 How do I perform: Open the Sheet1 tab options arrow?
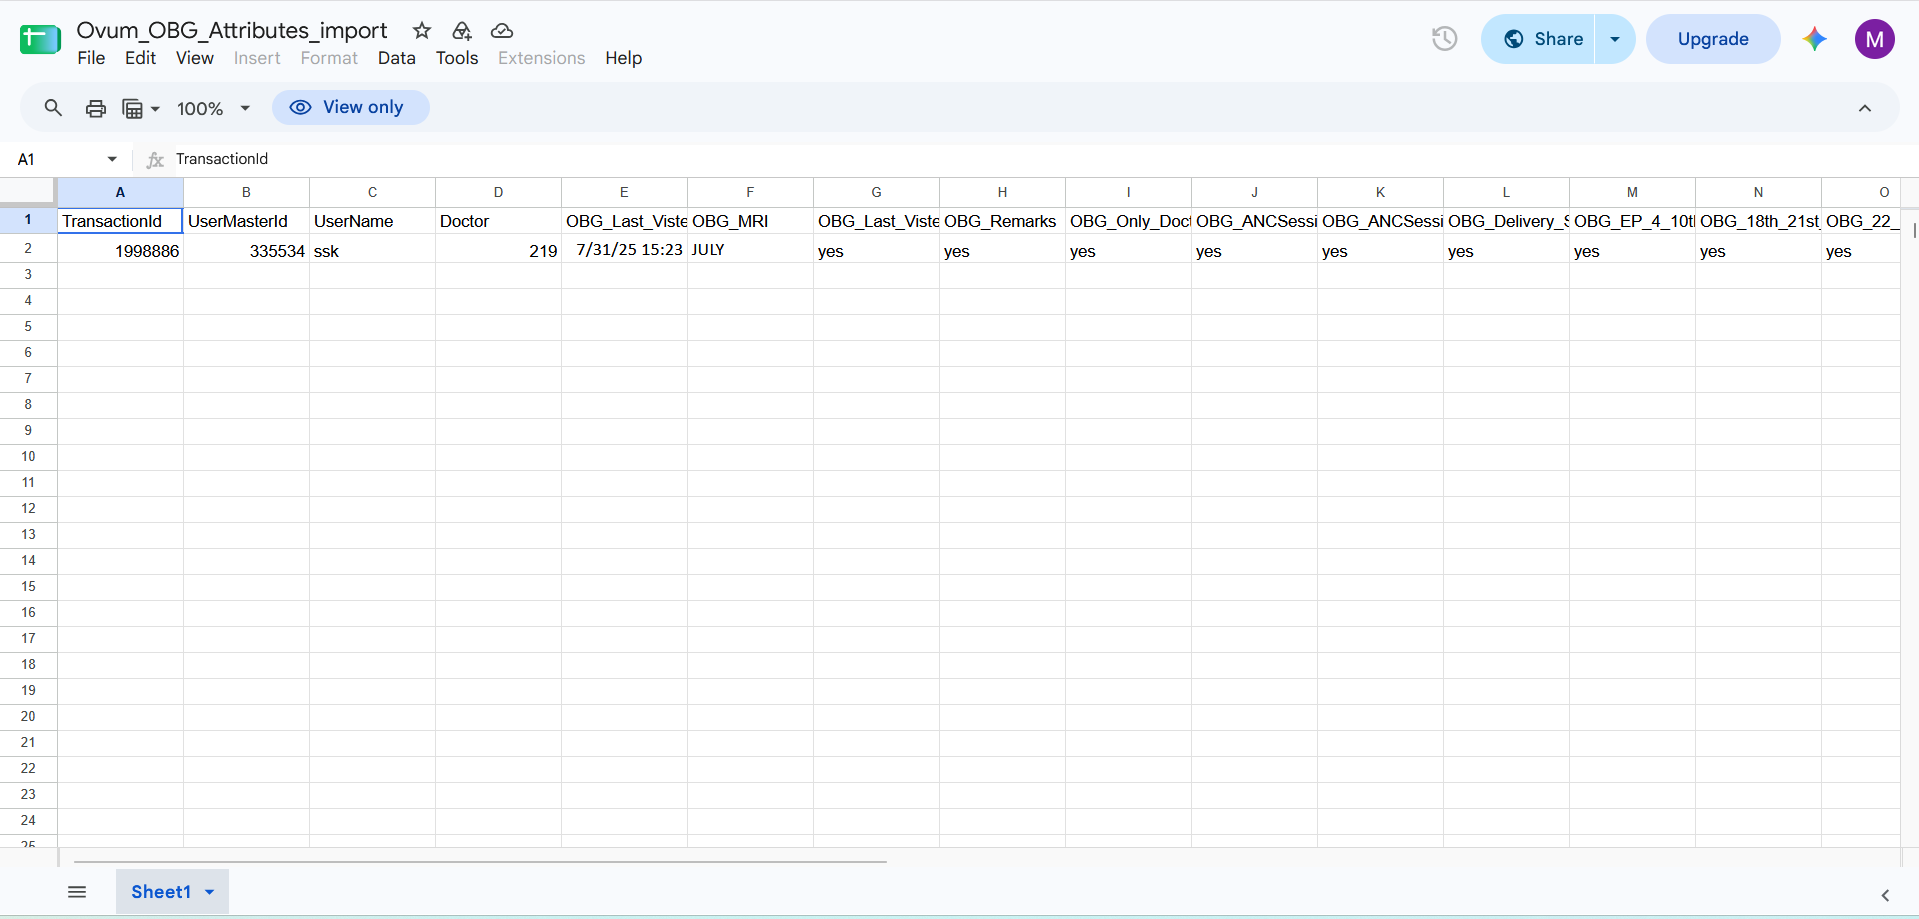tap(209, 892)
